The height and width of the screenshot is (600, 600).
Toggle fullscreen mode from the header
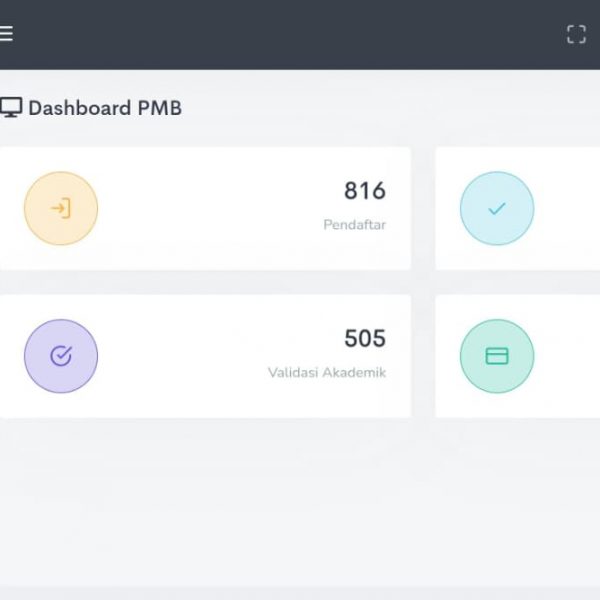point(576,35)
